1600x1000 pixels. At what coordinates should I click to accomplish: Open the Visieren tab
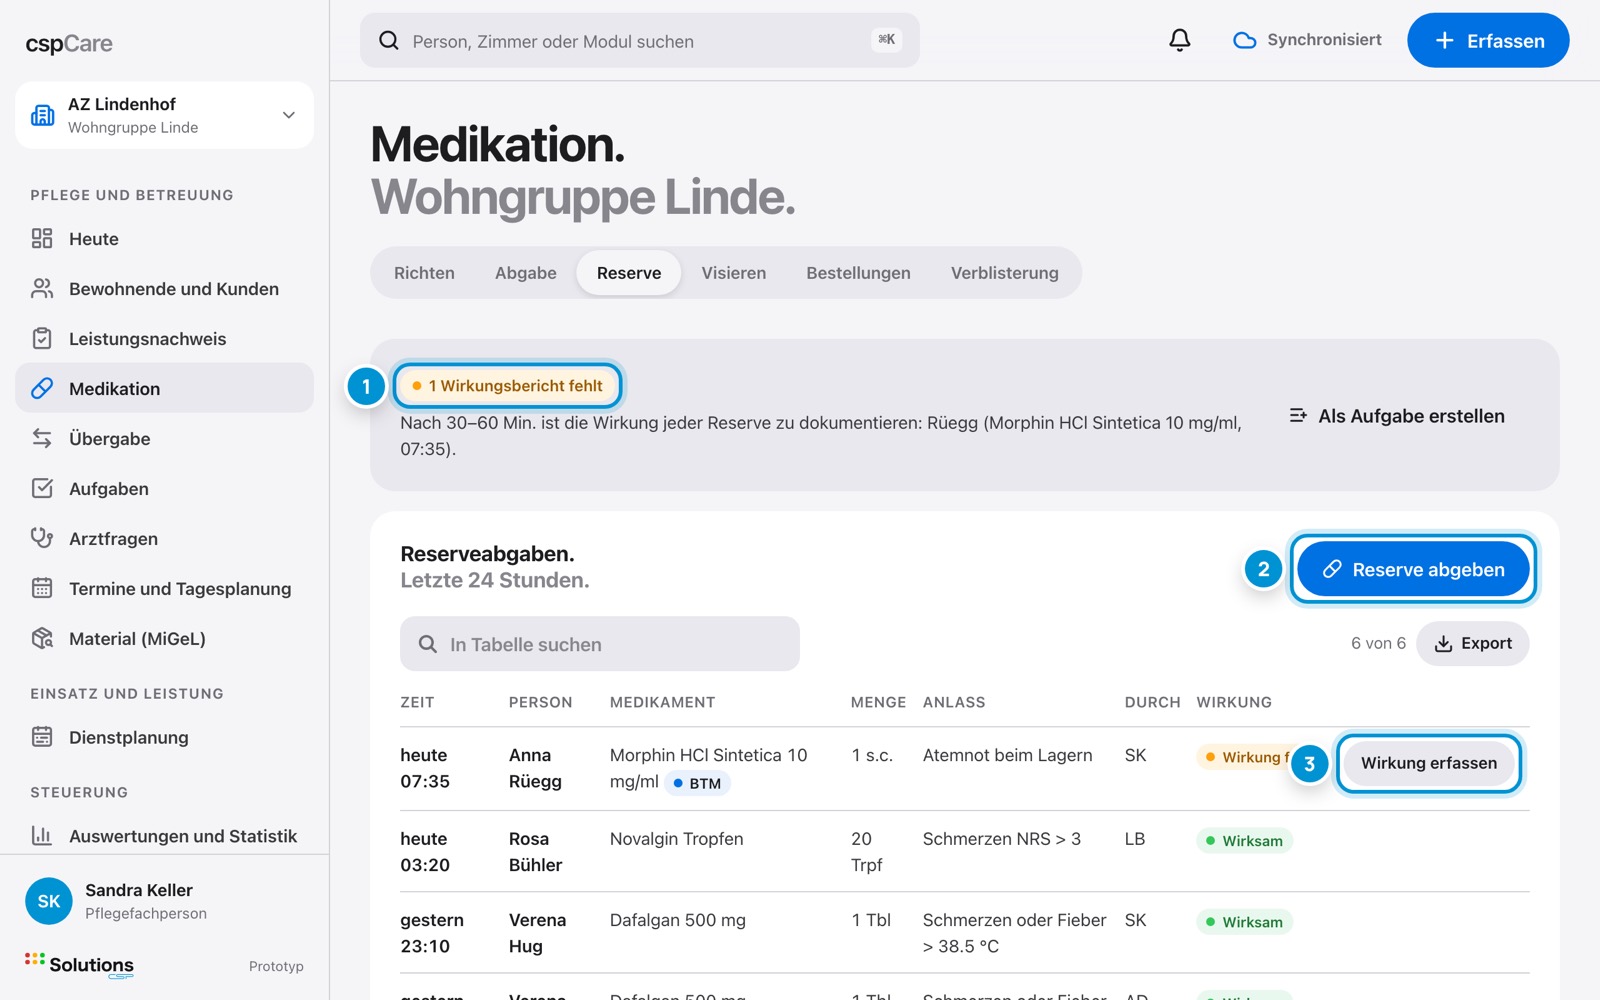734,273
